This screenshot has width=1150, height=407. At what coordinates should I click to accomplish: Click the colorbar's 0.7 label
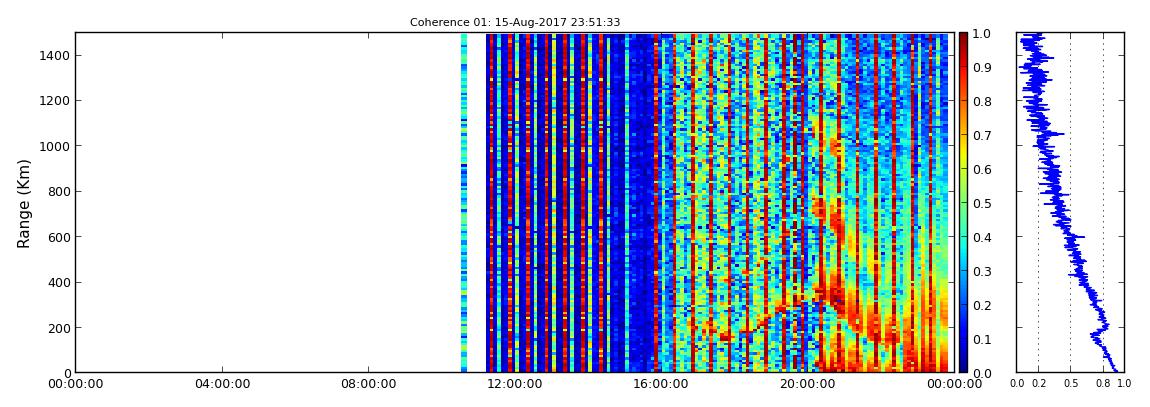tap(981, 135)
